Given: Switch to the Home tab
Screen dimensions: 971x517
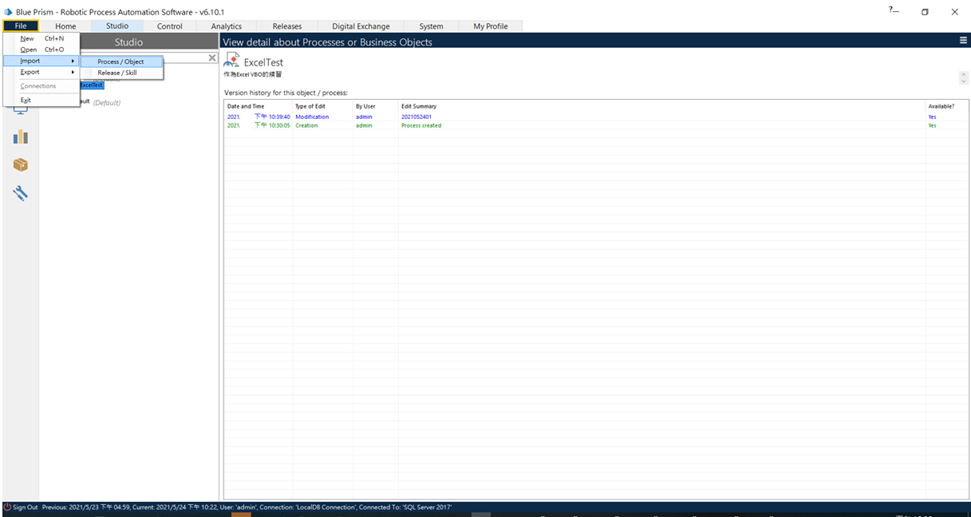Looking at the screenshot, I should (x=65, y=26).
